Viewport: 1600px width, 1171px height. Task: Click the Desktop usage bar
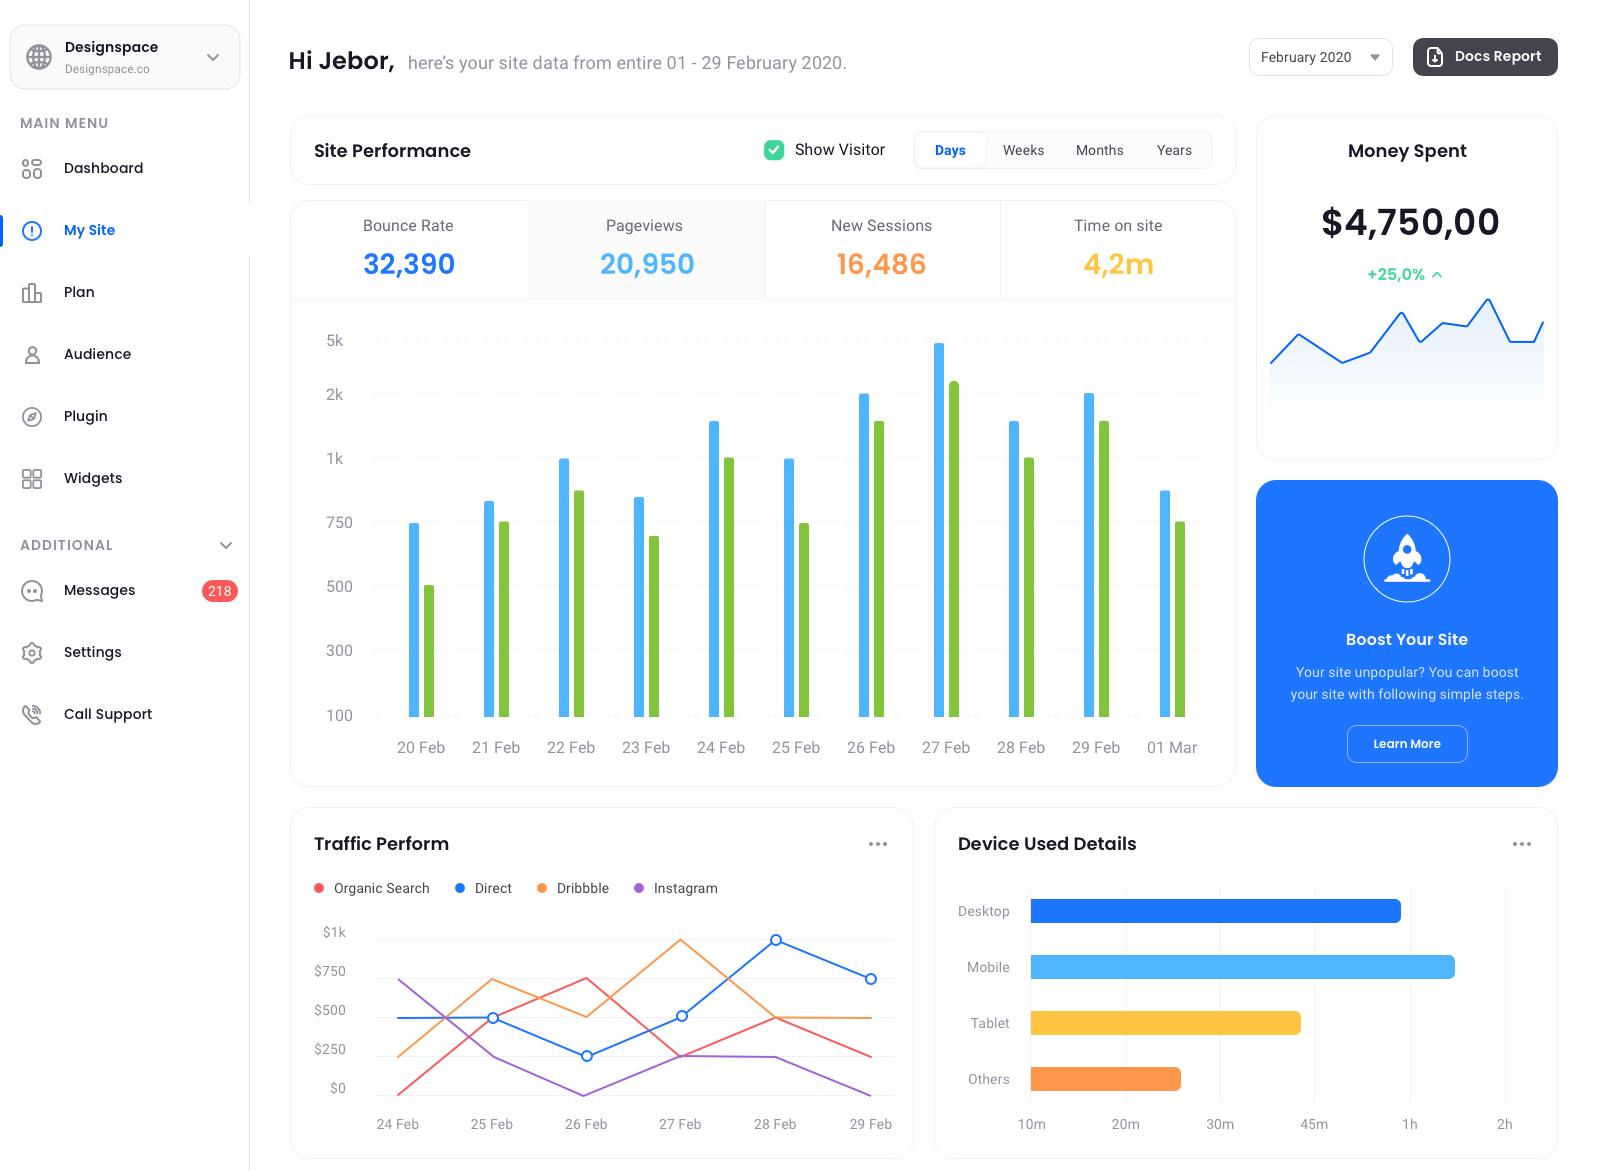(x=1215, y=911)
